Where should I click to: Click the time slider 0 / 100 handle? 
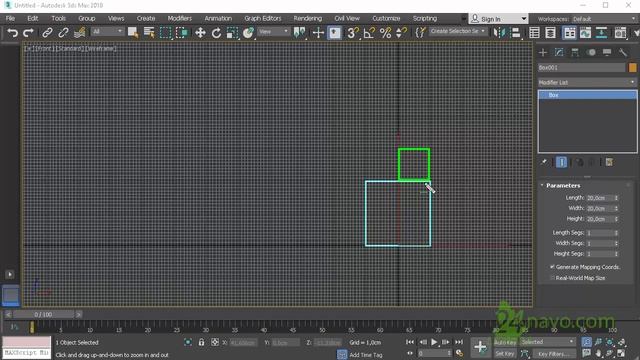(x=43, y=314)
